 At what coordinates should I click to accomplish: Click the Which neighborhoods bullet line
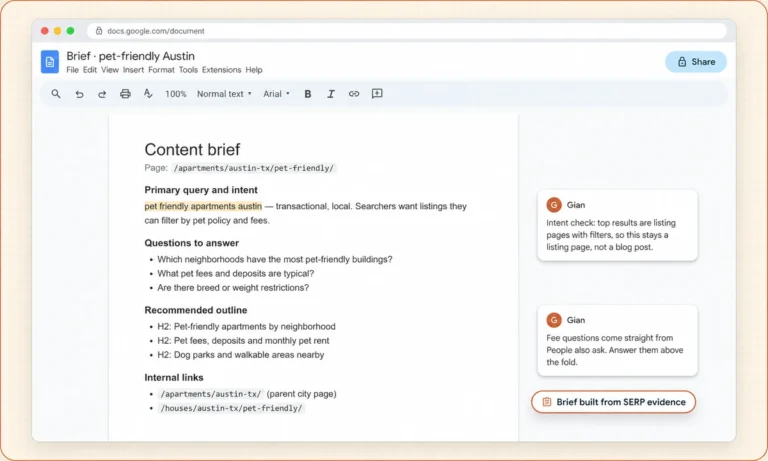[x=275, y=259]
